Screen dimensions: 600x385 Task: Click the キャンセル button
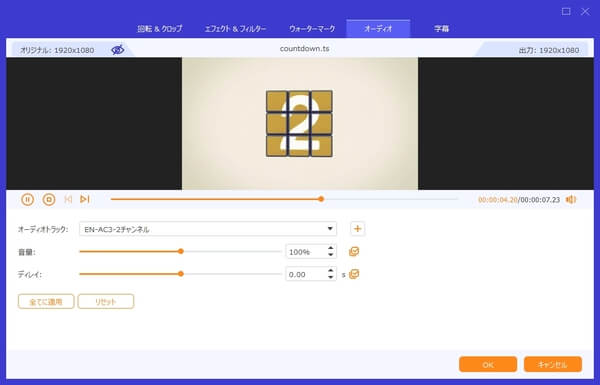pyautogui.click(x=553, y=364)
